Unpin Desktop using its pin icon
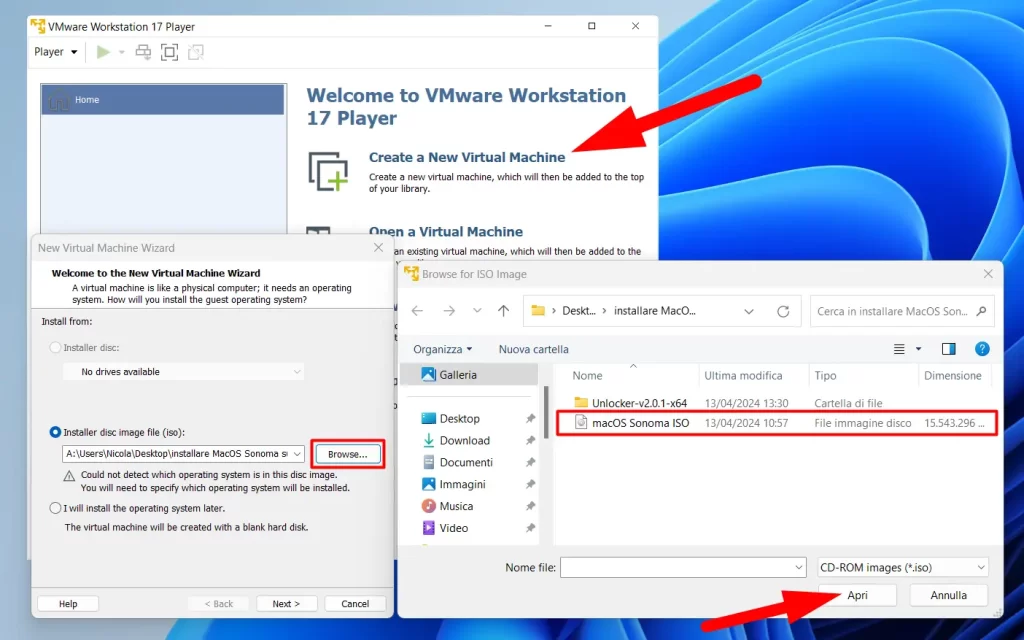Viewport: 1024px width, 640px height. [x=530, y=419]
